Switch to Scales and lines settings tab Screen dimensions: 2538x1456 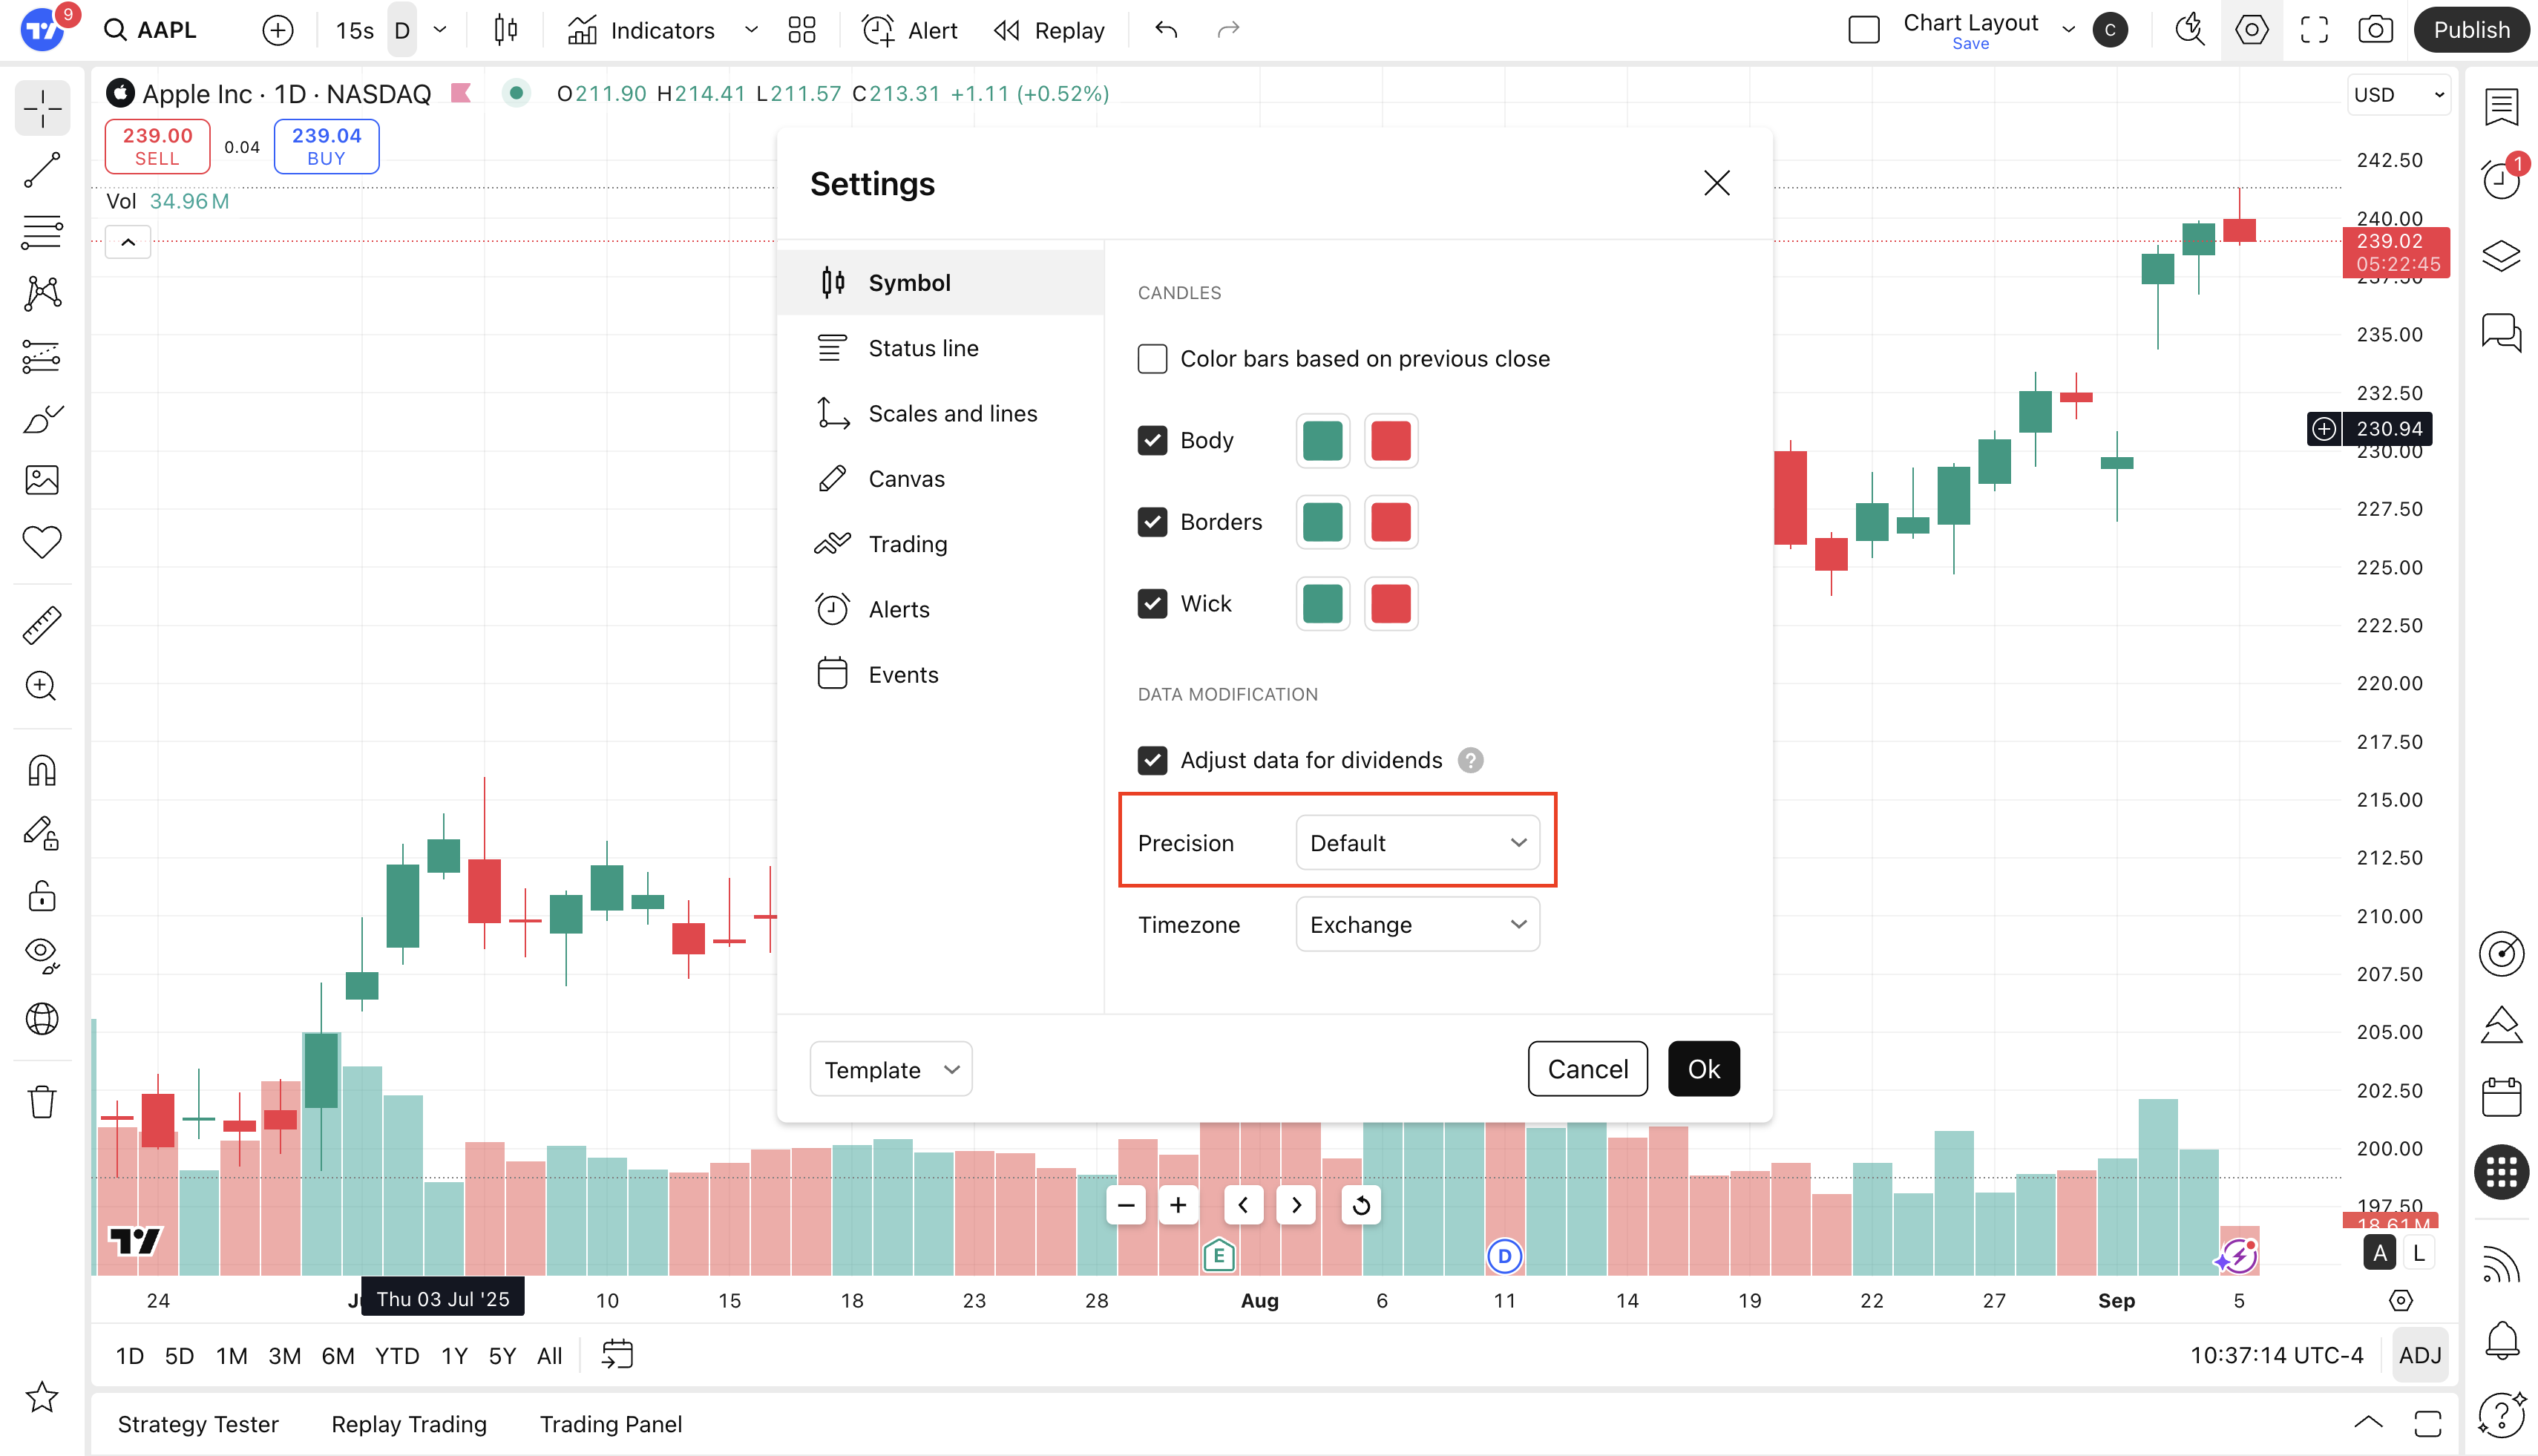pos(952,413)
